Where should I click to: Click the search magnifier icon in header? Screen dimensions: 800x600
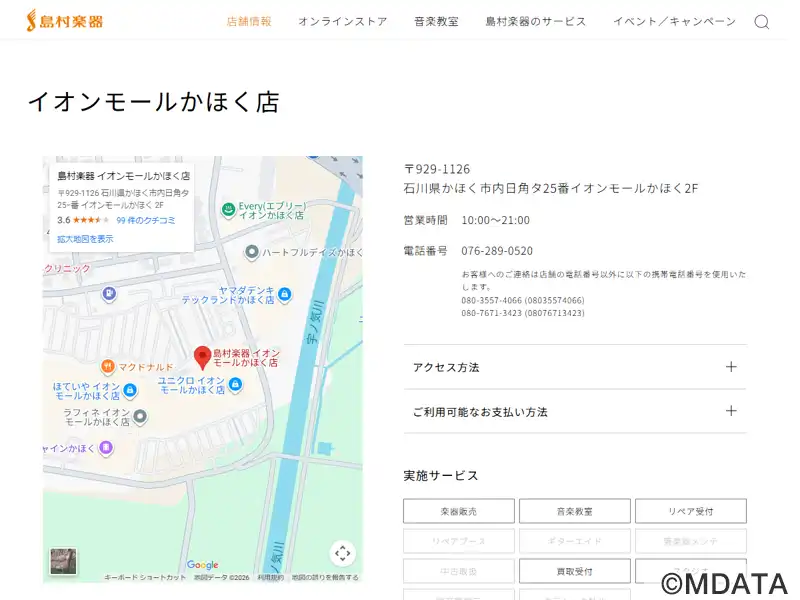point(762,22)
